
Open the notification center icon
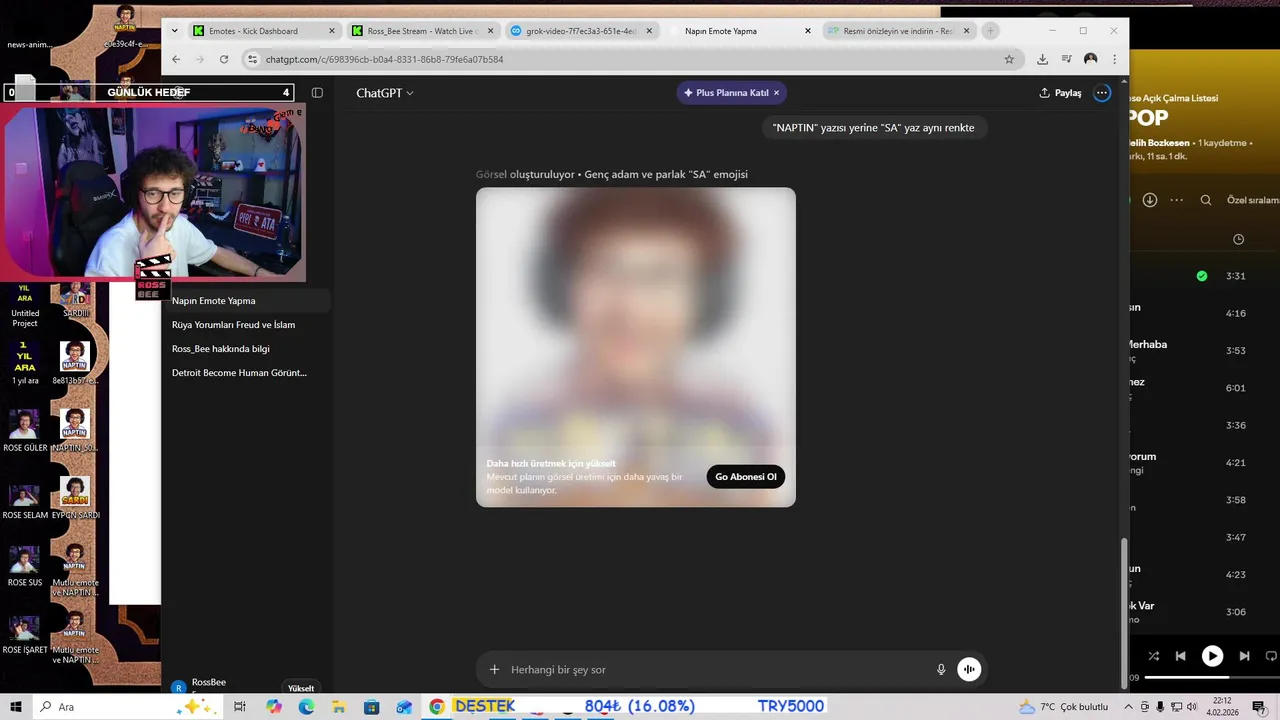click(x=1262, y=707)
